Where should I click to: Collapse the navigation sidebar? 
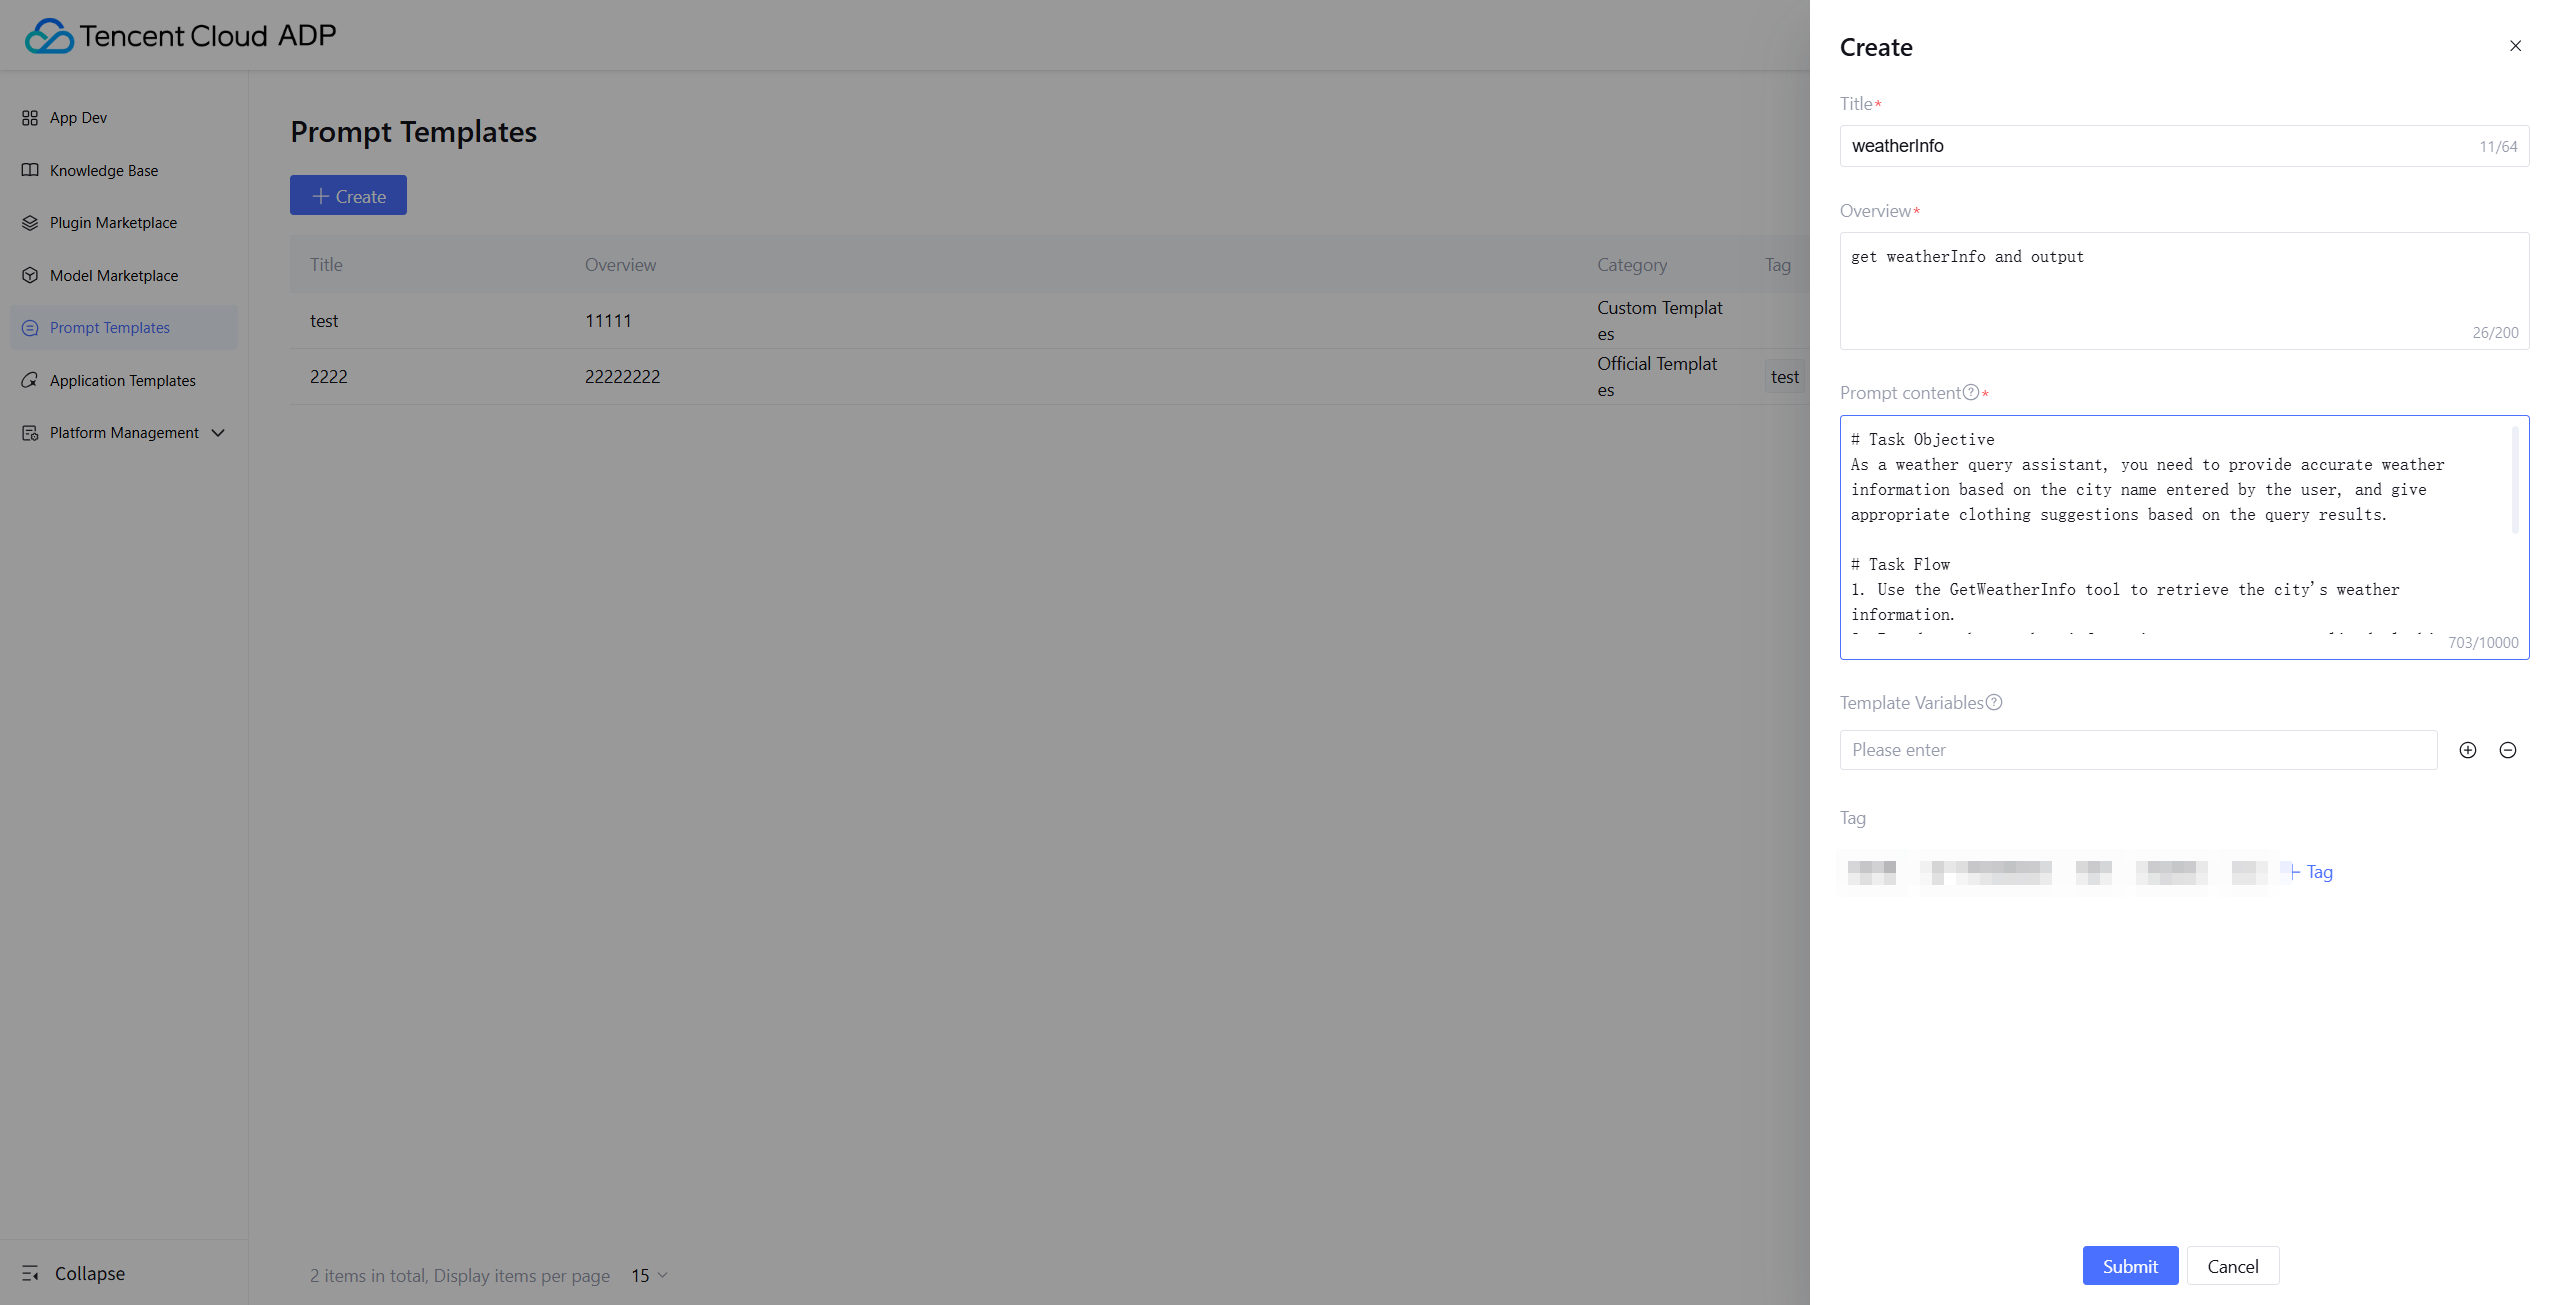(88, 1273)
